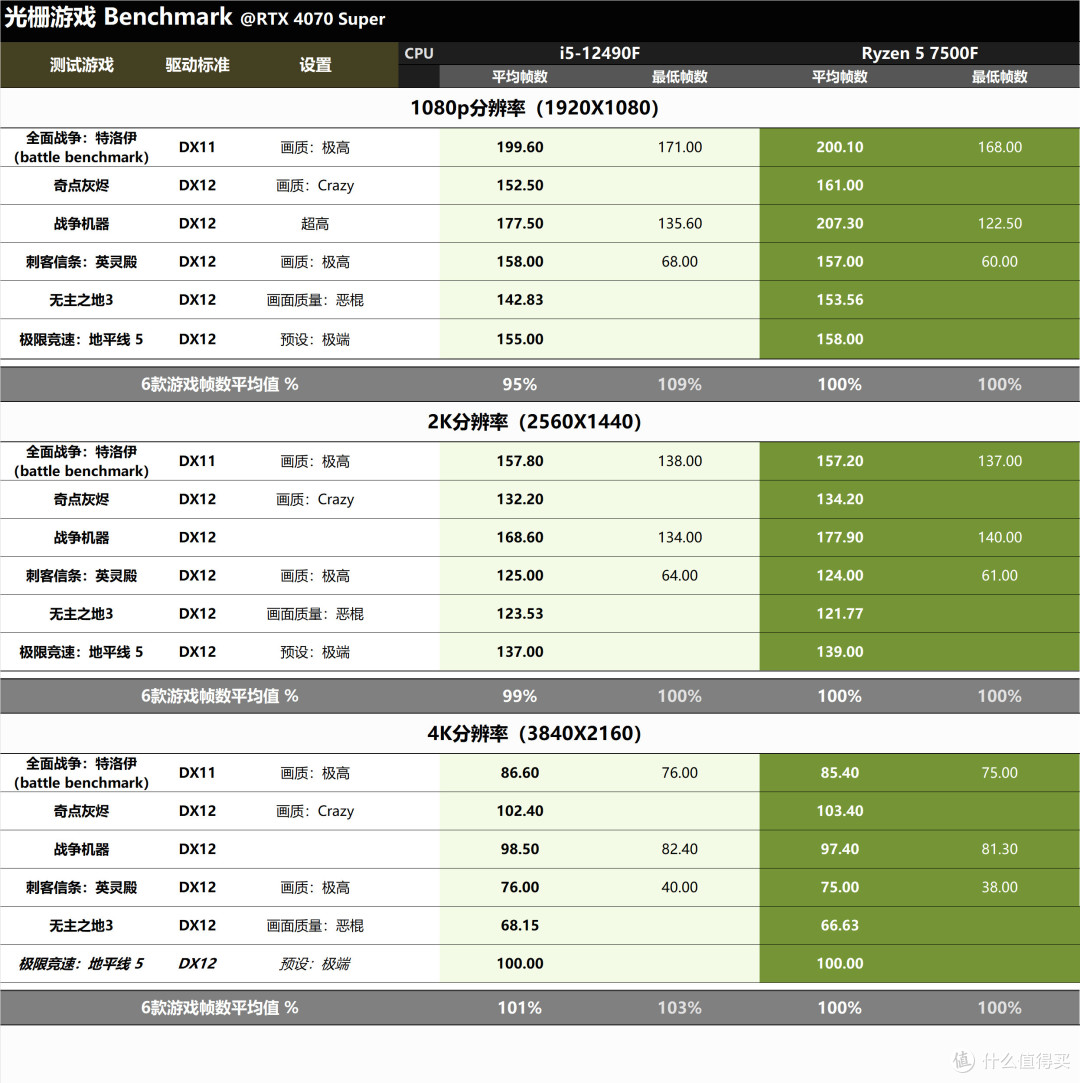Click the 光栅游戏 Benchmark title text
Image resolution: width=1080 pixels, height=1083 pixels.
[118, 17]
